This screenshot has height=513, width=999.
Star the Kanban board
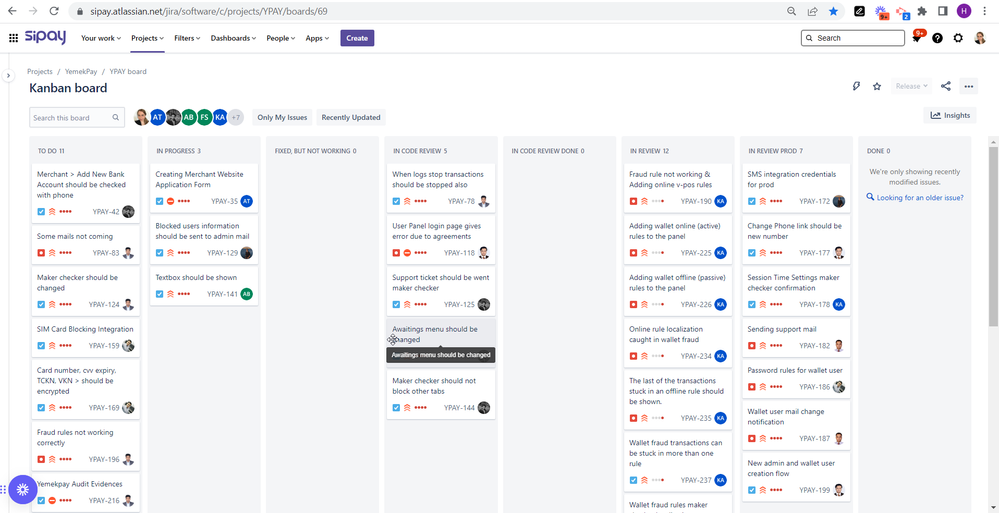click(877, 86)
